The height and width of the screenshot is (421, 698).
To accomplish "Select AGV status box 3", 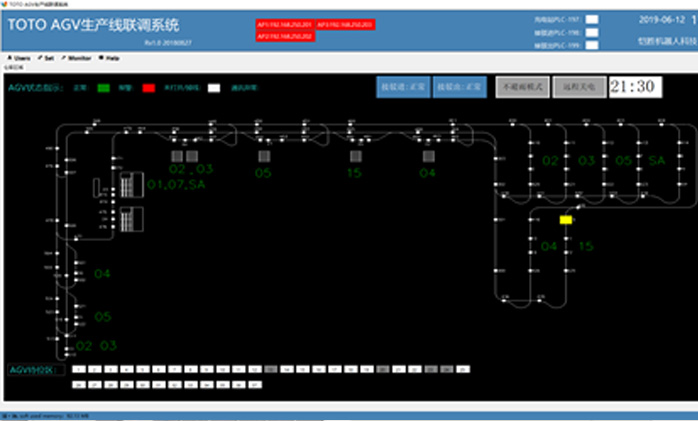I will (x=111, y=369).
